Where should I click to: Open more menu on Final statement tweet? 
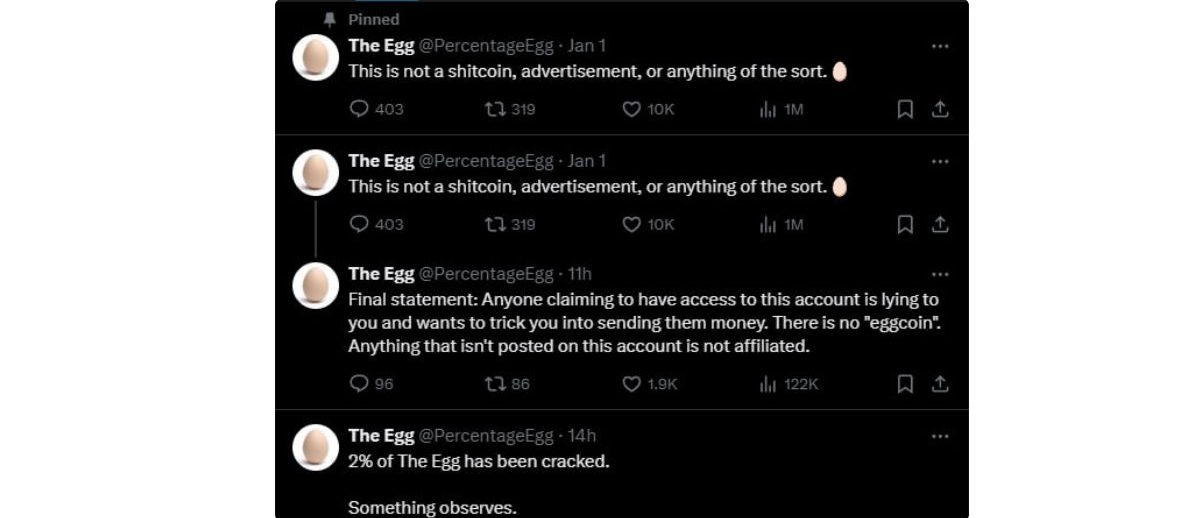[x=940, y=274]
